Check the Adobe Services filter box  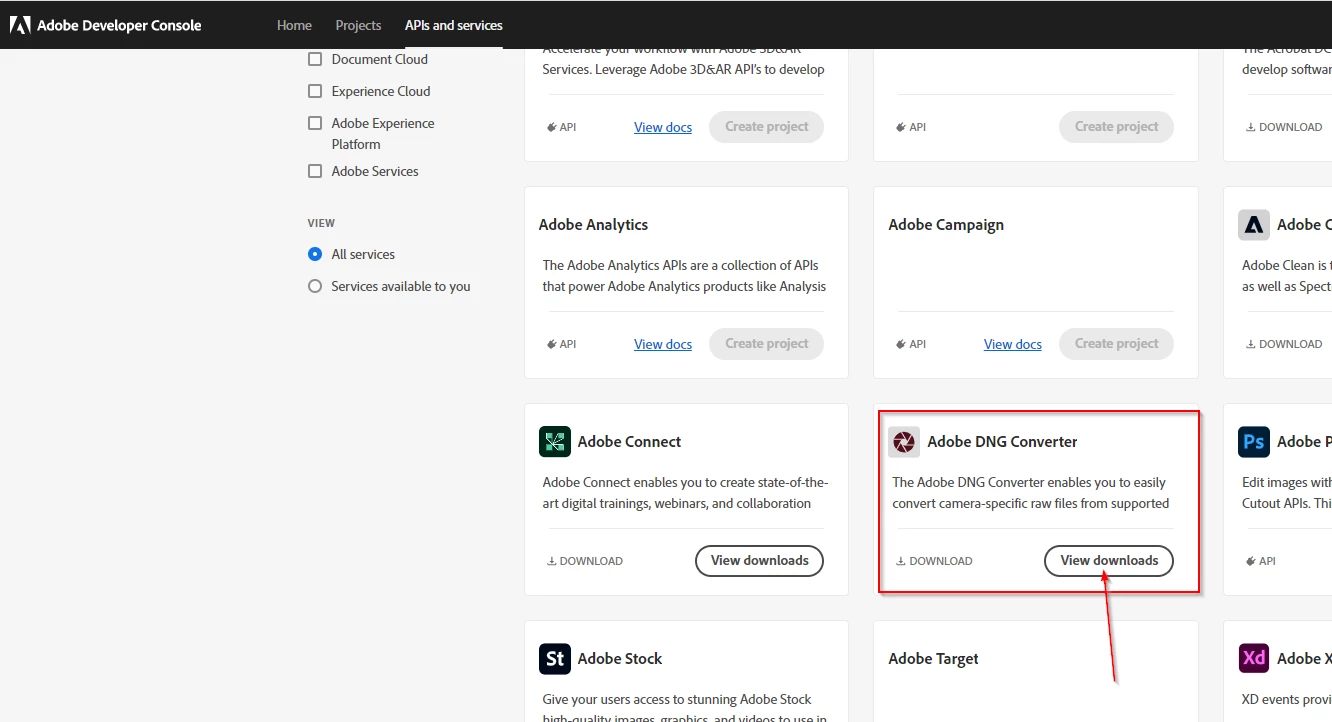coord(315,171)
